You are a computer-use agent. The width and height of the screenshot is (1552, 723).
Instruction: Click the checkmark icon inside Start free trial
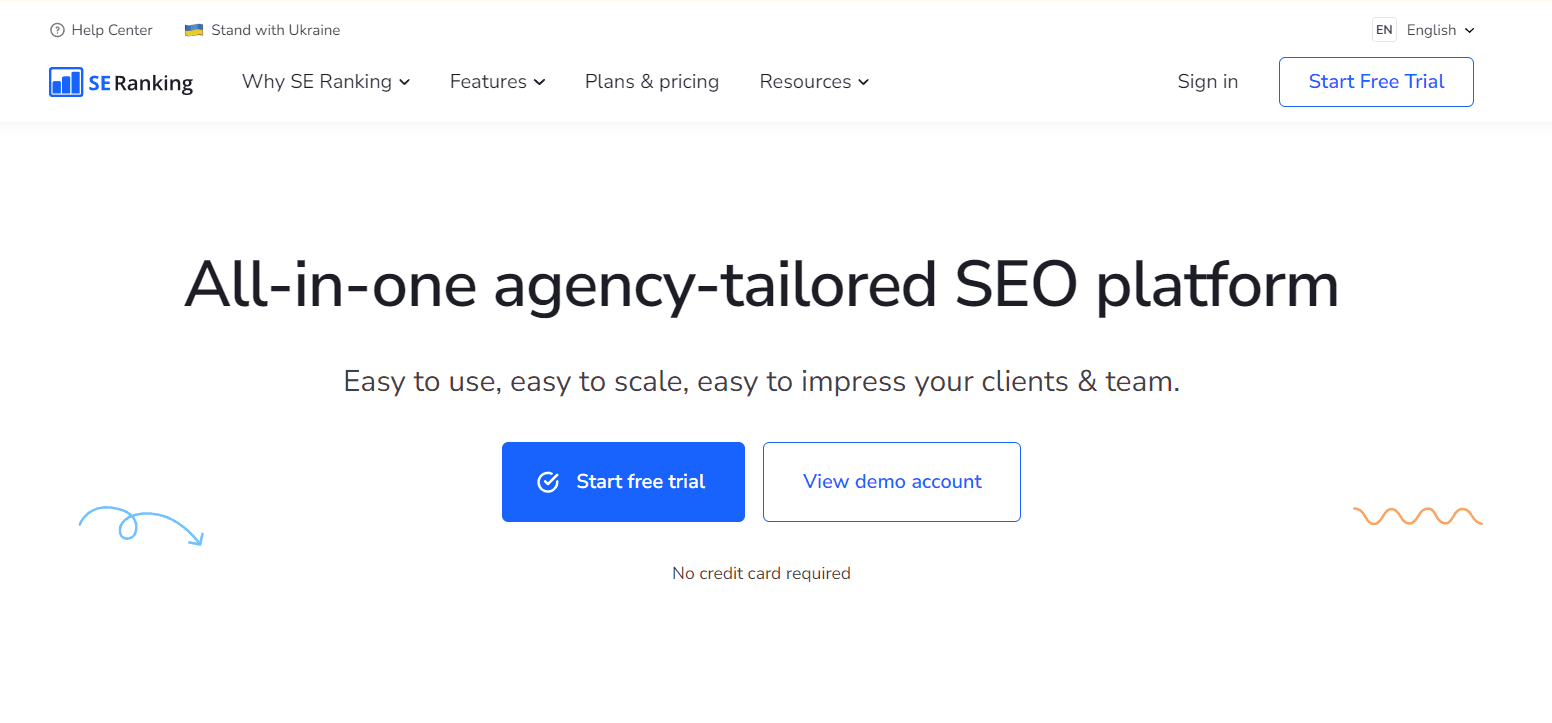point(548,481)
